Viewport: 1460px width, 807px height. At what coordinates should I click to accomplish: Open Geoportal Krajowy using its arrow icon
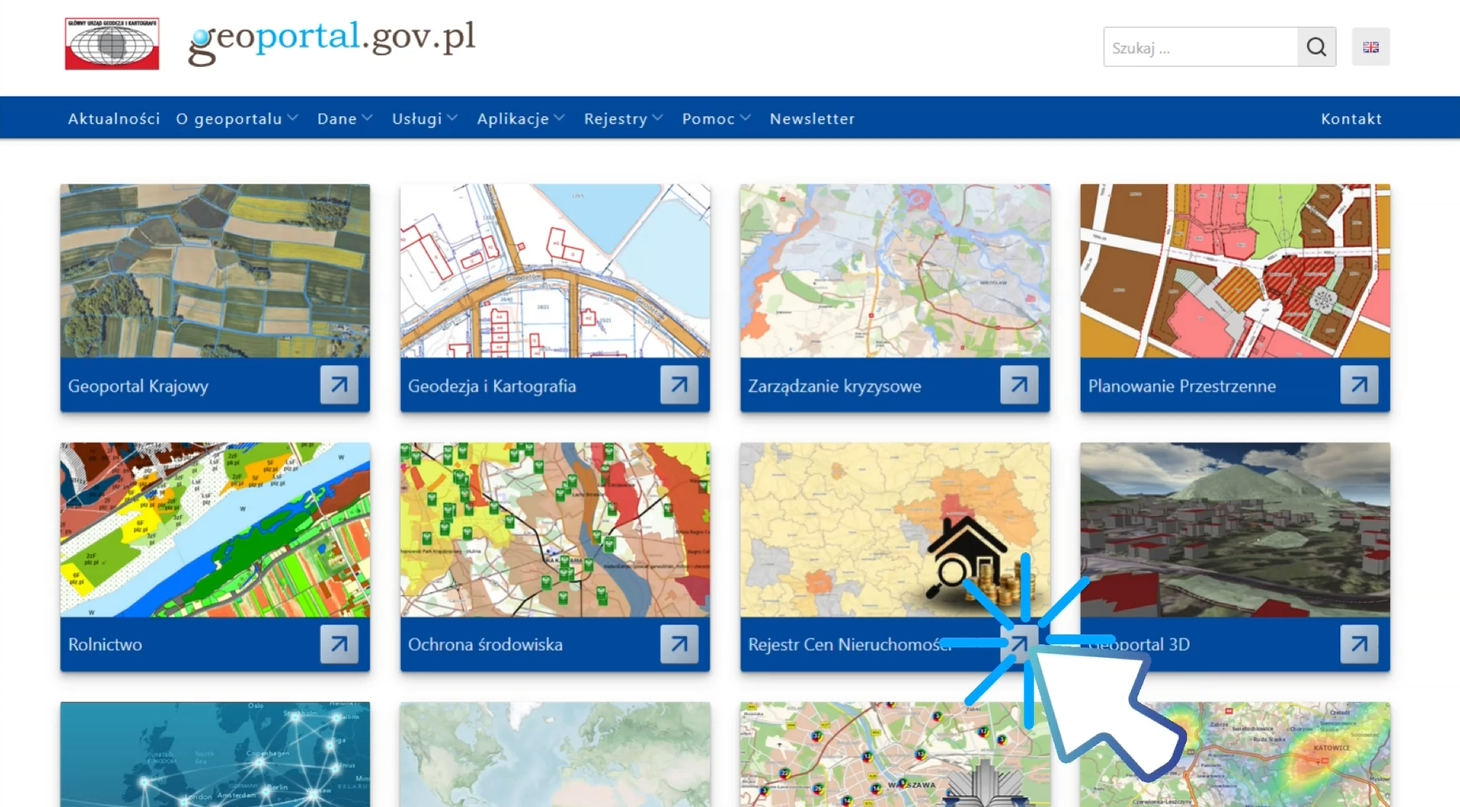tap(339, 385)
